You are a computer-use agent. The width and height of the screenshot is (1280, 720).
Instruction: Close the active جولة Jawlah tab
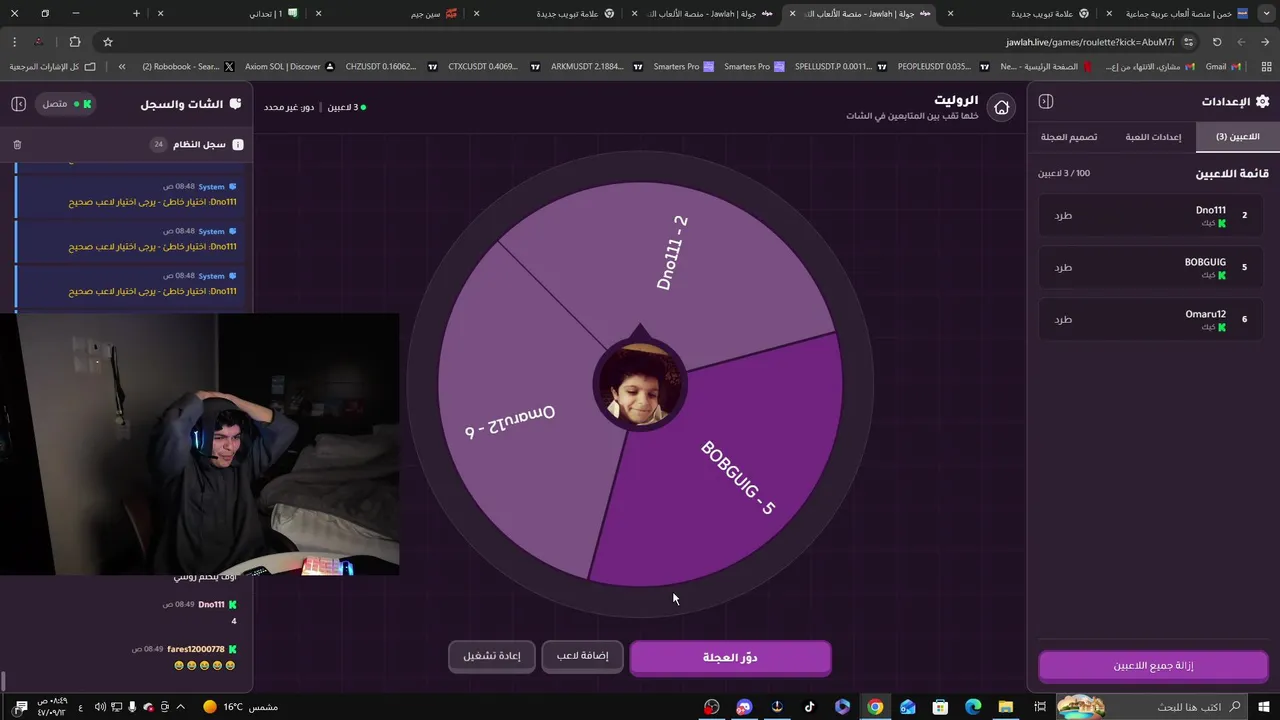[792, 13]
